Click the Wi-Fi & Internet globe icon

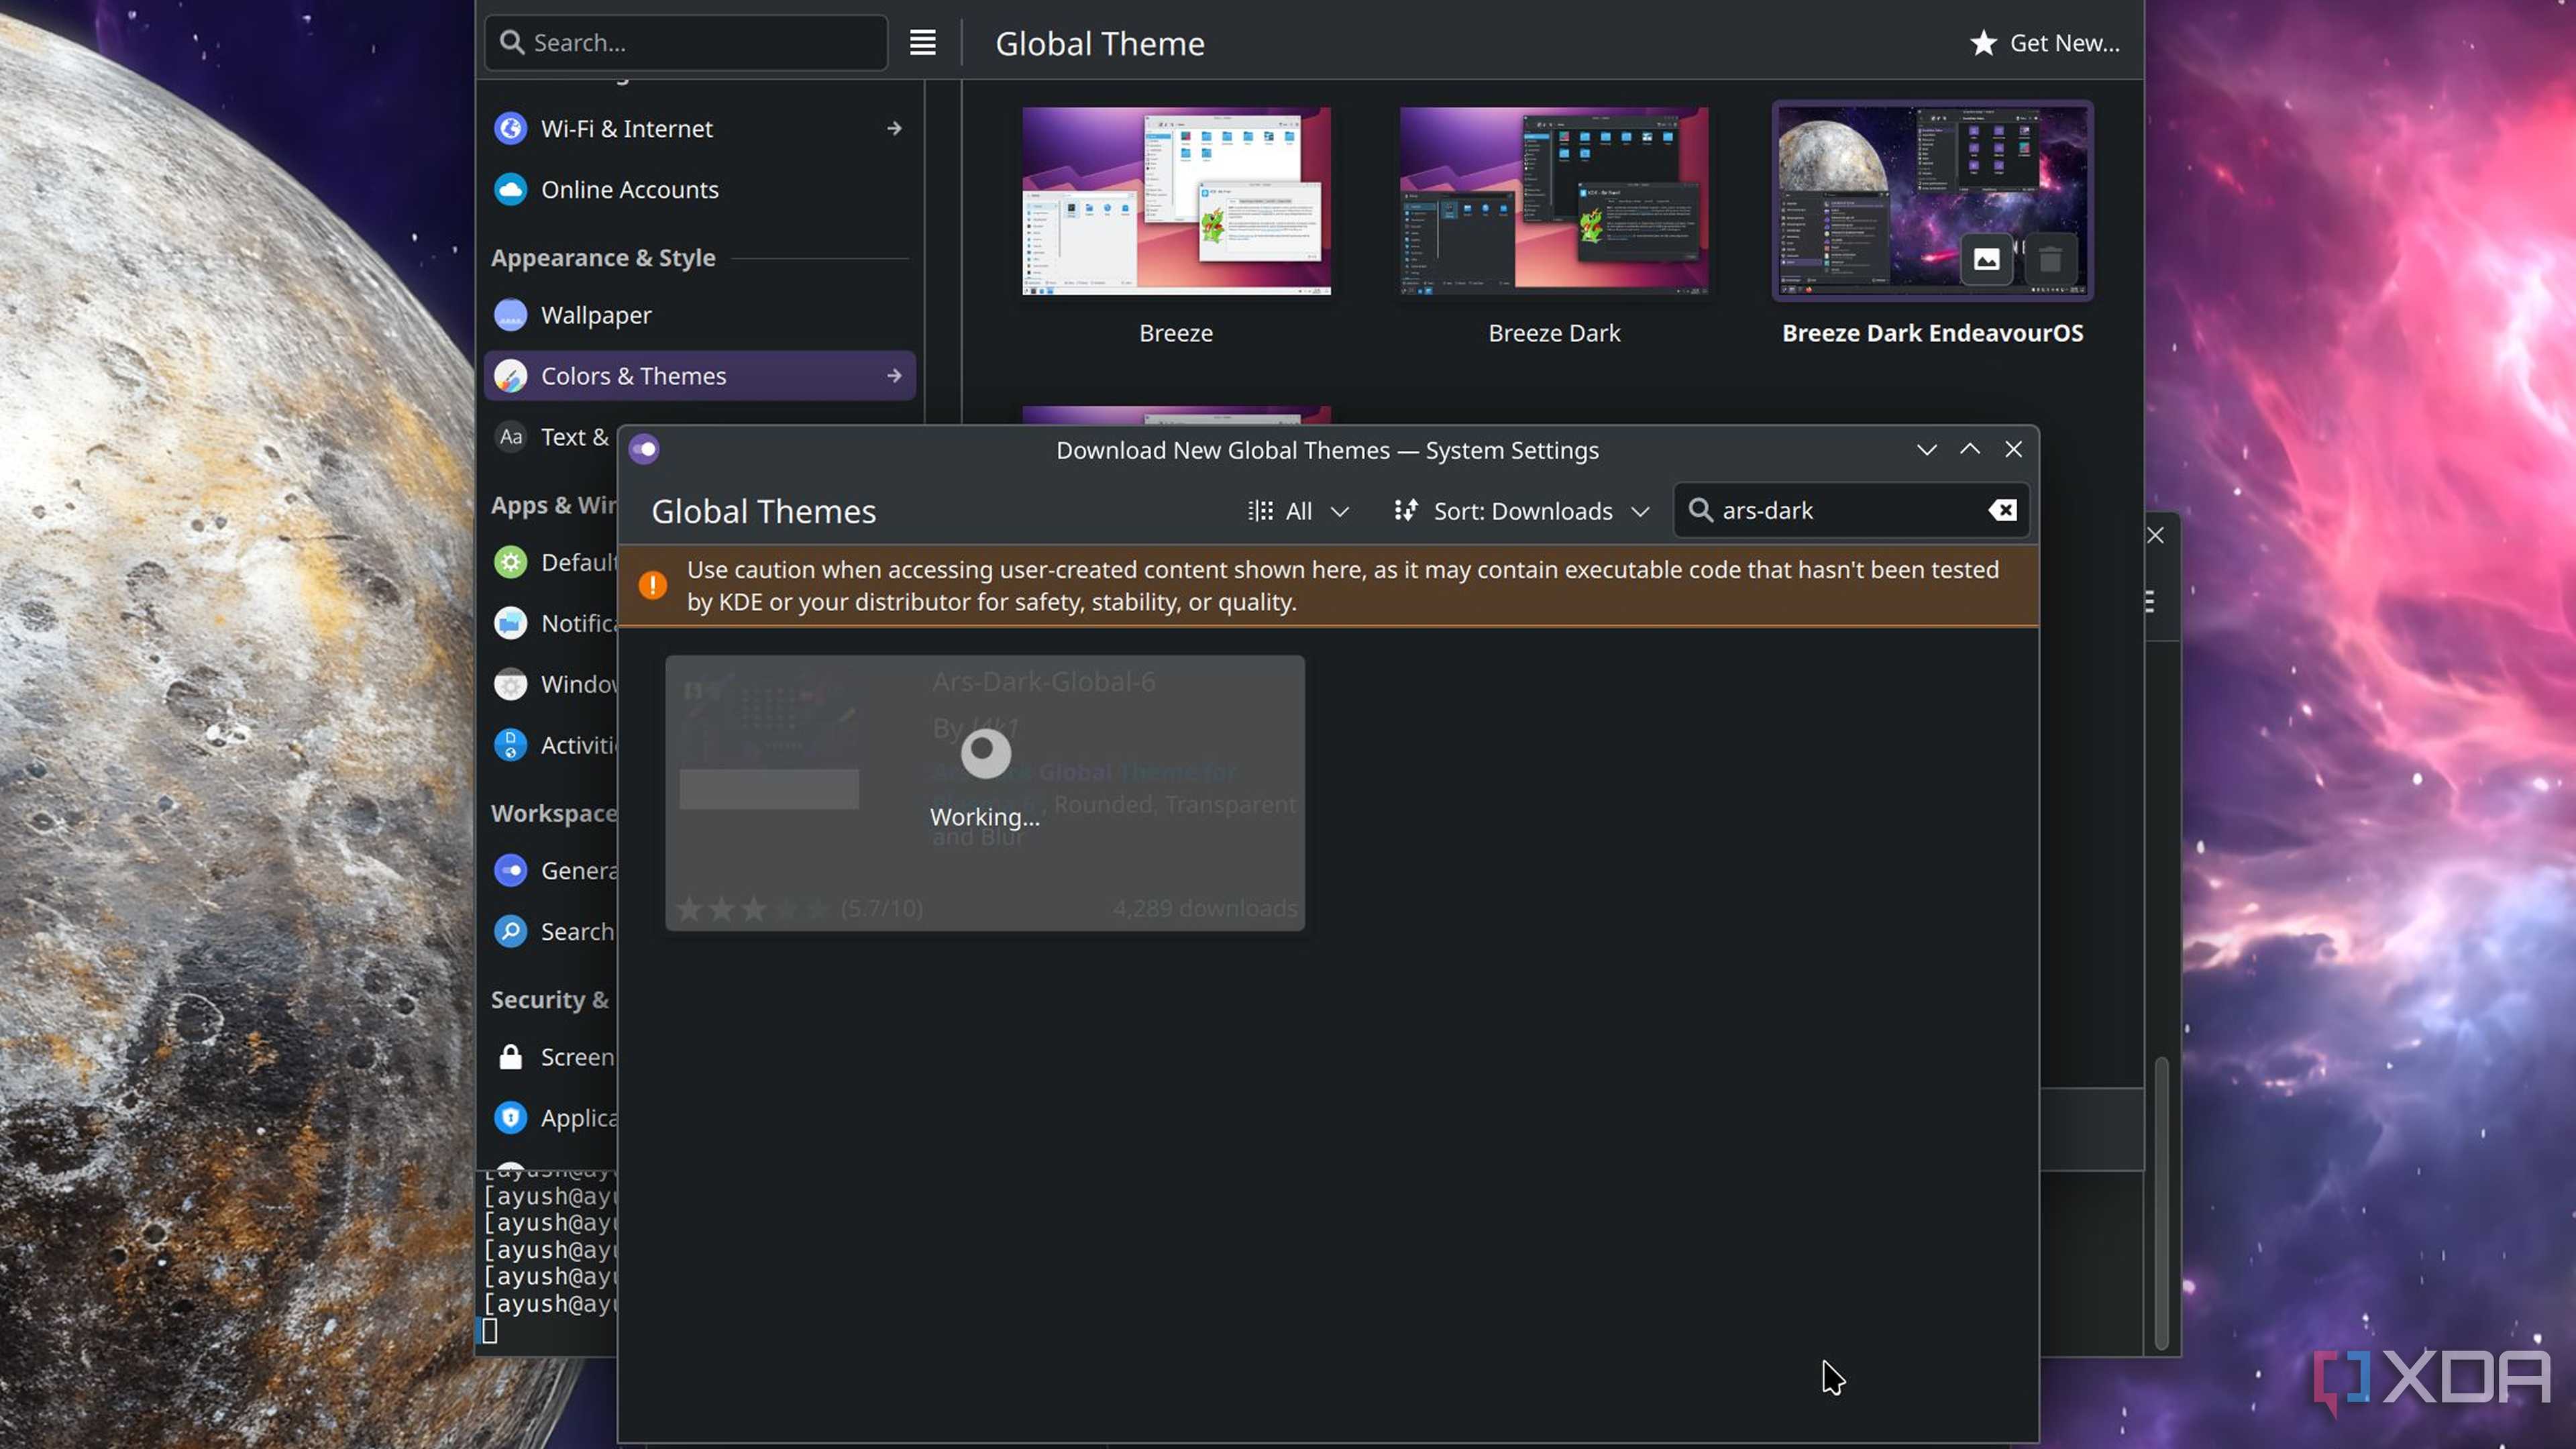click(510, 128)
